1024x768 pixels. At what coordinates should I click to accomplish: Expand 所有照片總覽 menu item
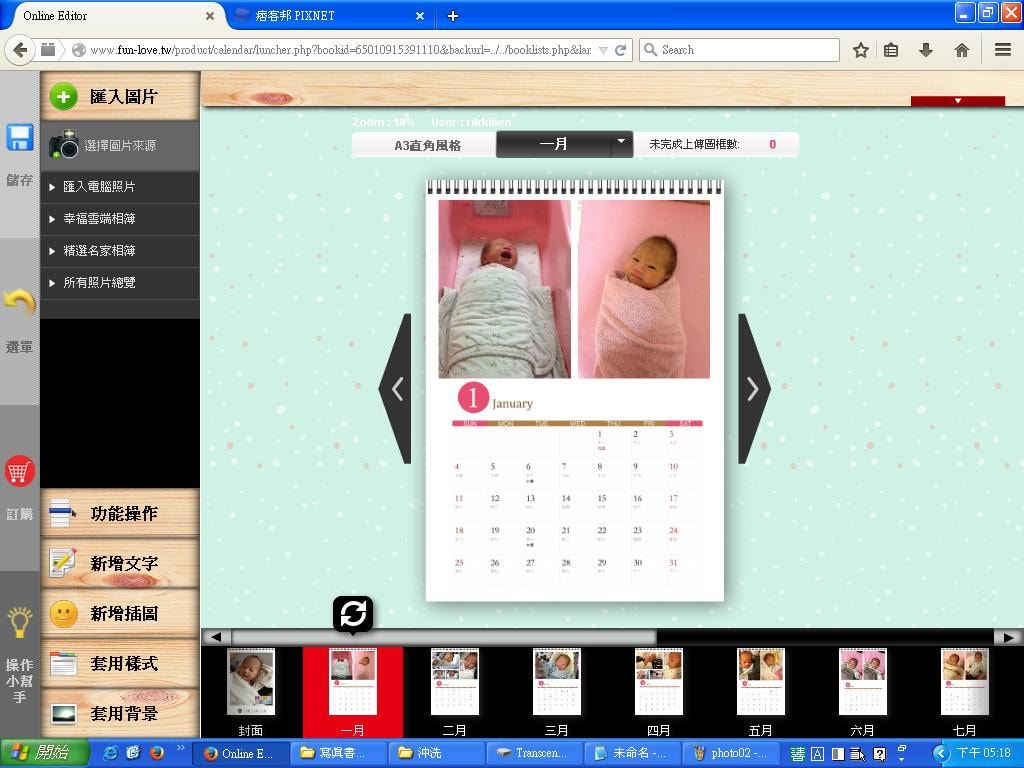pos(120,283)
